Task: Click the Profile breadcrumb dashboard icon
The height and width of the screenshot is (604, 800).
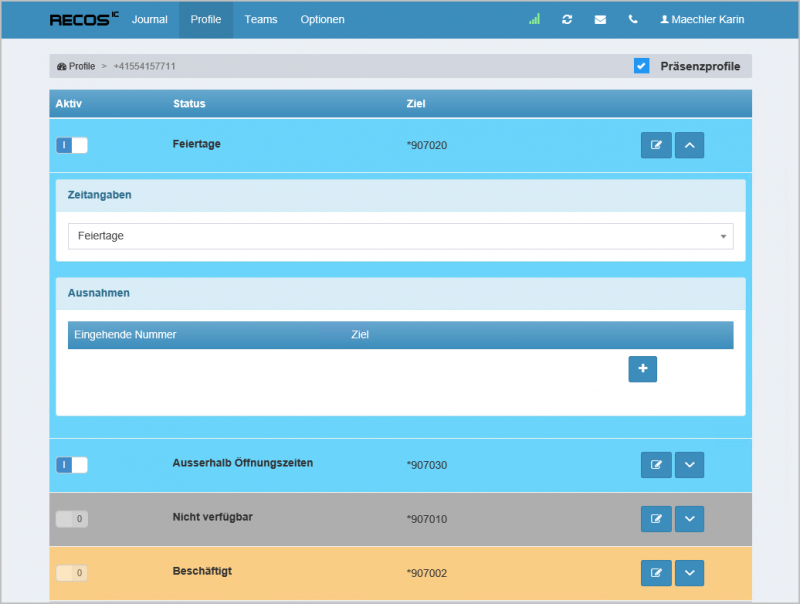Action: point(62,66)
